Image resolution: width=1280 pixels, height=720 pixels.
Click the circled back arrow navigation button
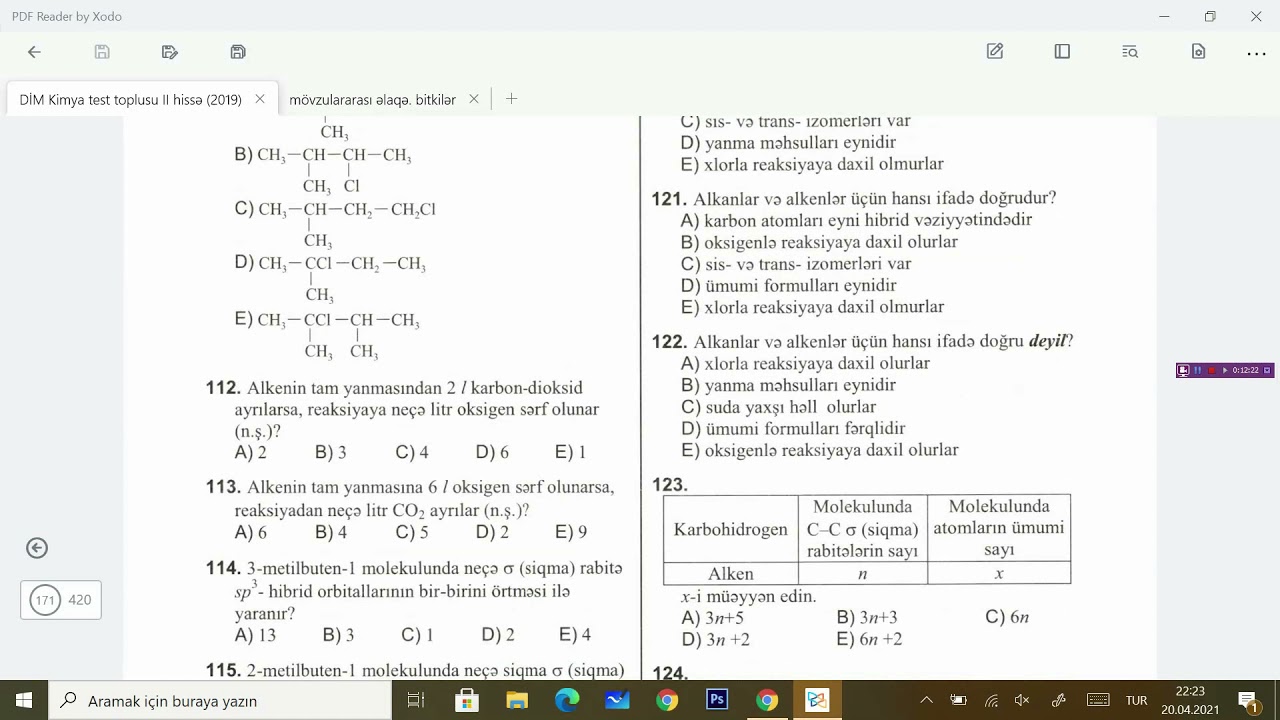tap(37, 548)
